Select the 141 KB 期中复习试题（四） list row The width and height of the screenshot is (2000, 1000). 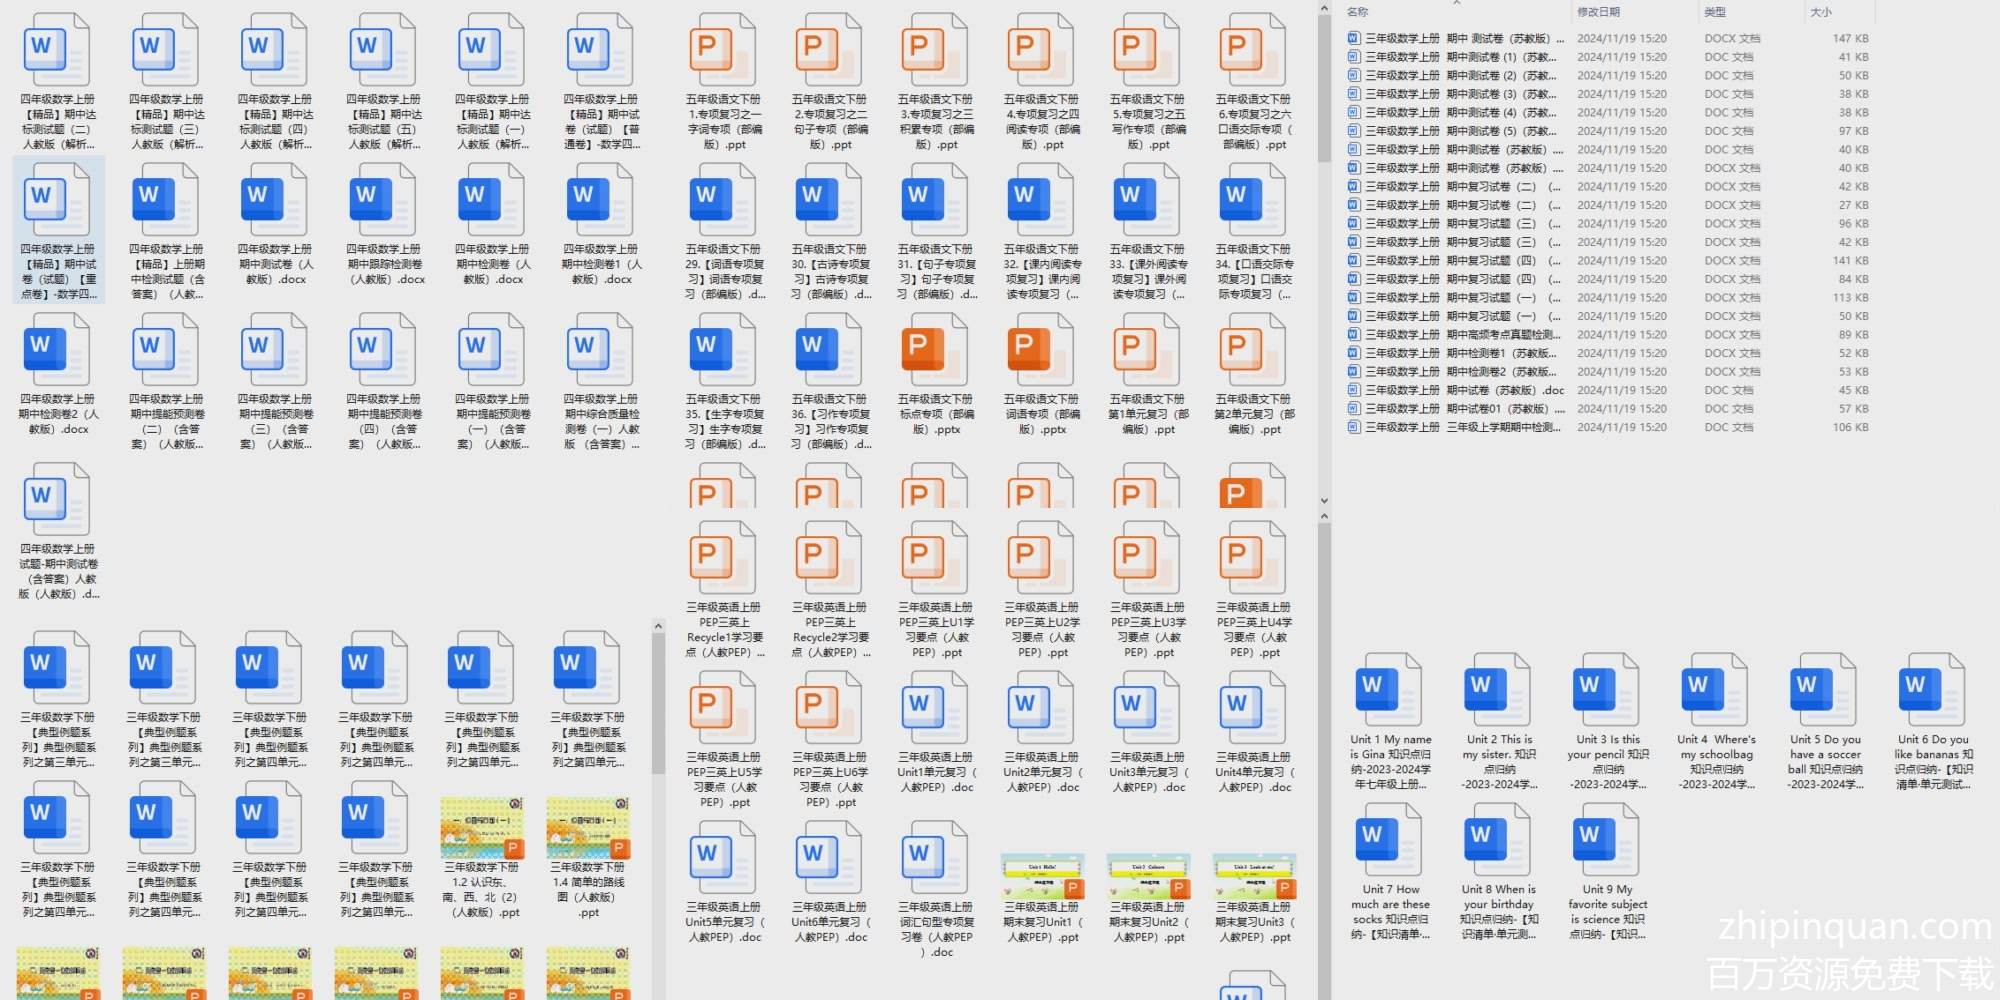click(1608, 261)
